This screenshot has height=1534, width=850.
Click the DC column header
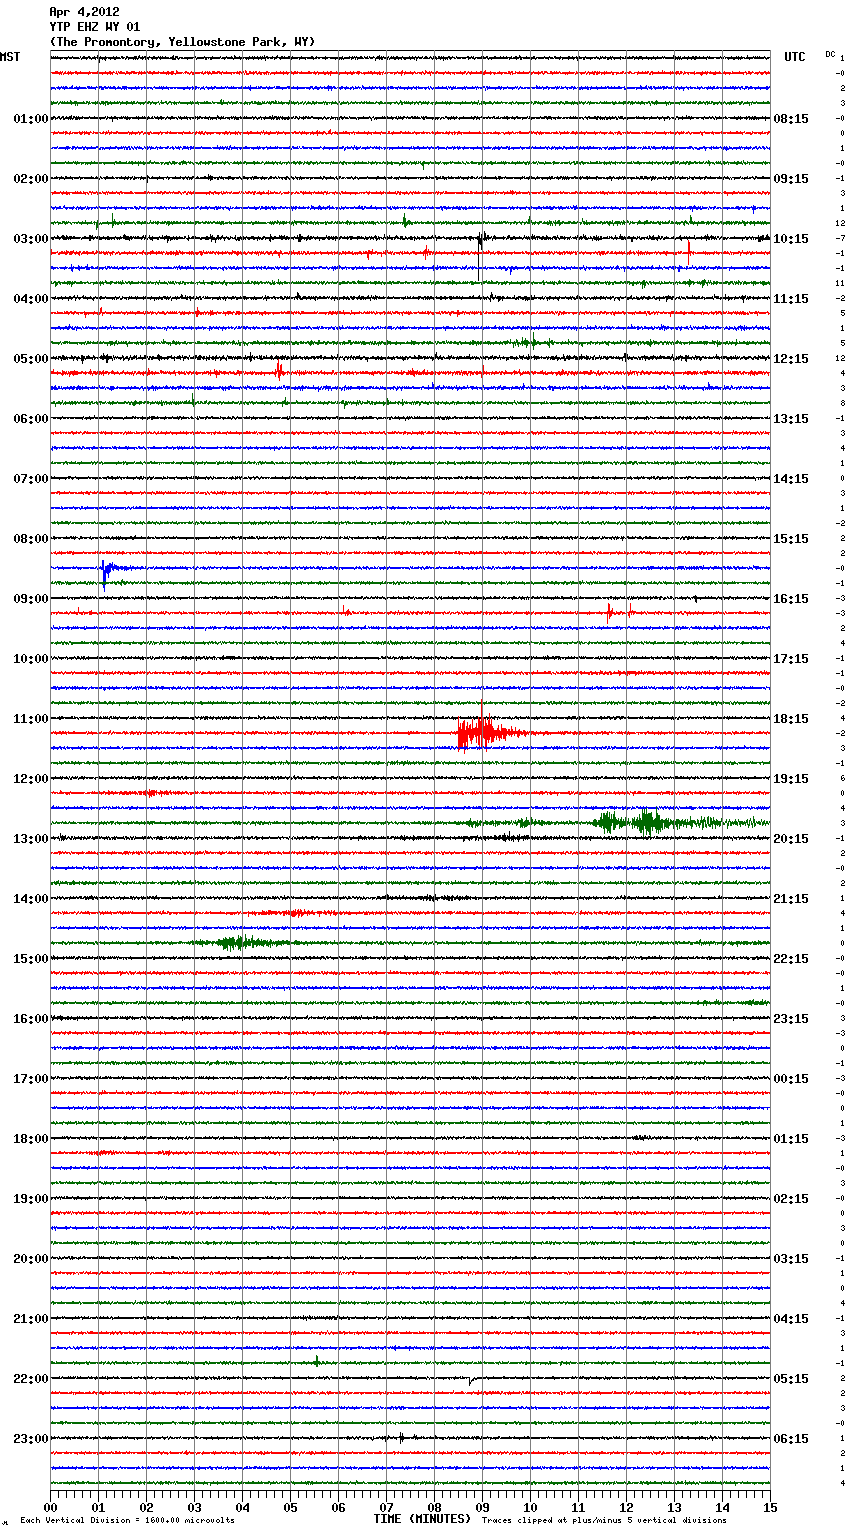click(x=830, y=54)
